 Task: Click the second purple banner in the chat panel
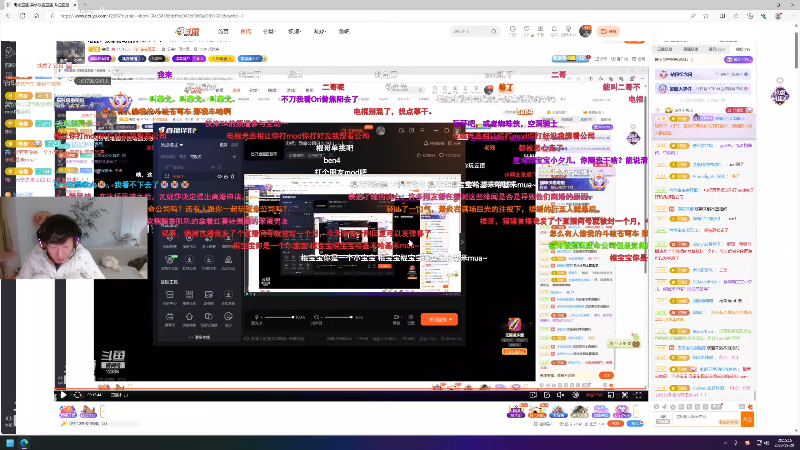[703, 89]
